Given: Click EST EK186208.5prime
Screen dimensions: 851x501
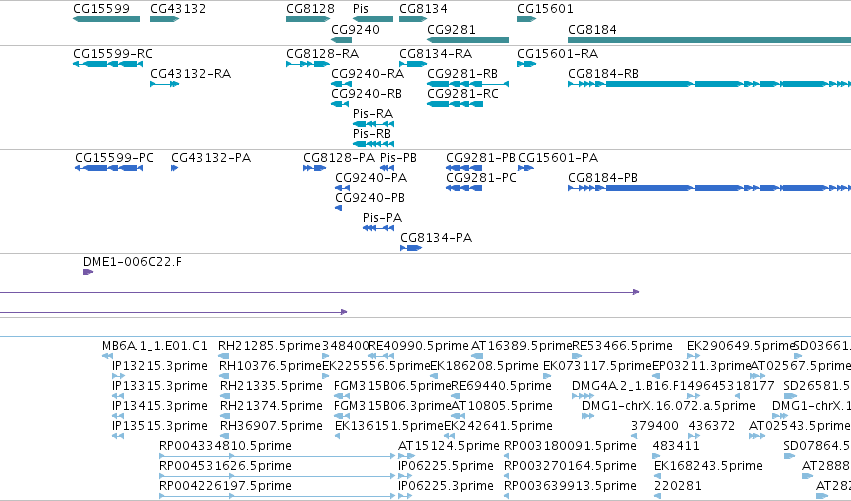Looking at the screenshot, I should [x=434, y=376].
